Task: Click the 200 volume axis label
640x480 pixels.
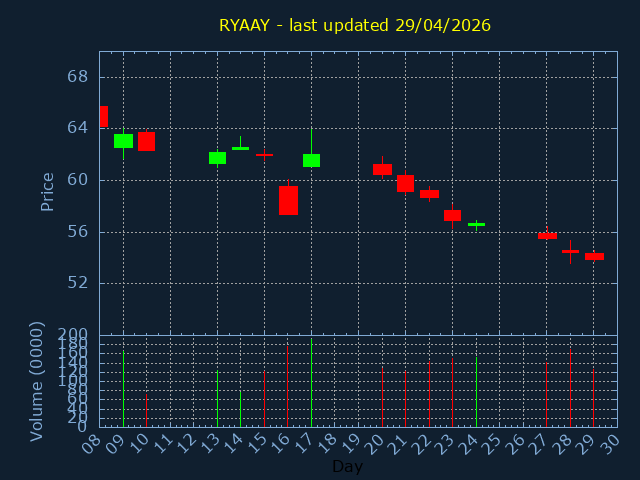Action: pos(73,335)
